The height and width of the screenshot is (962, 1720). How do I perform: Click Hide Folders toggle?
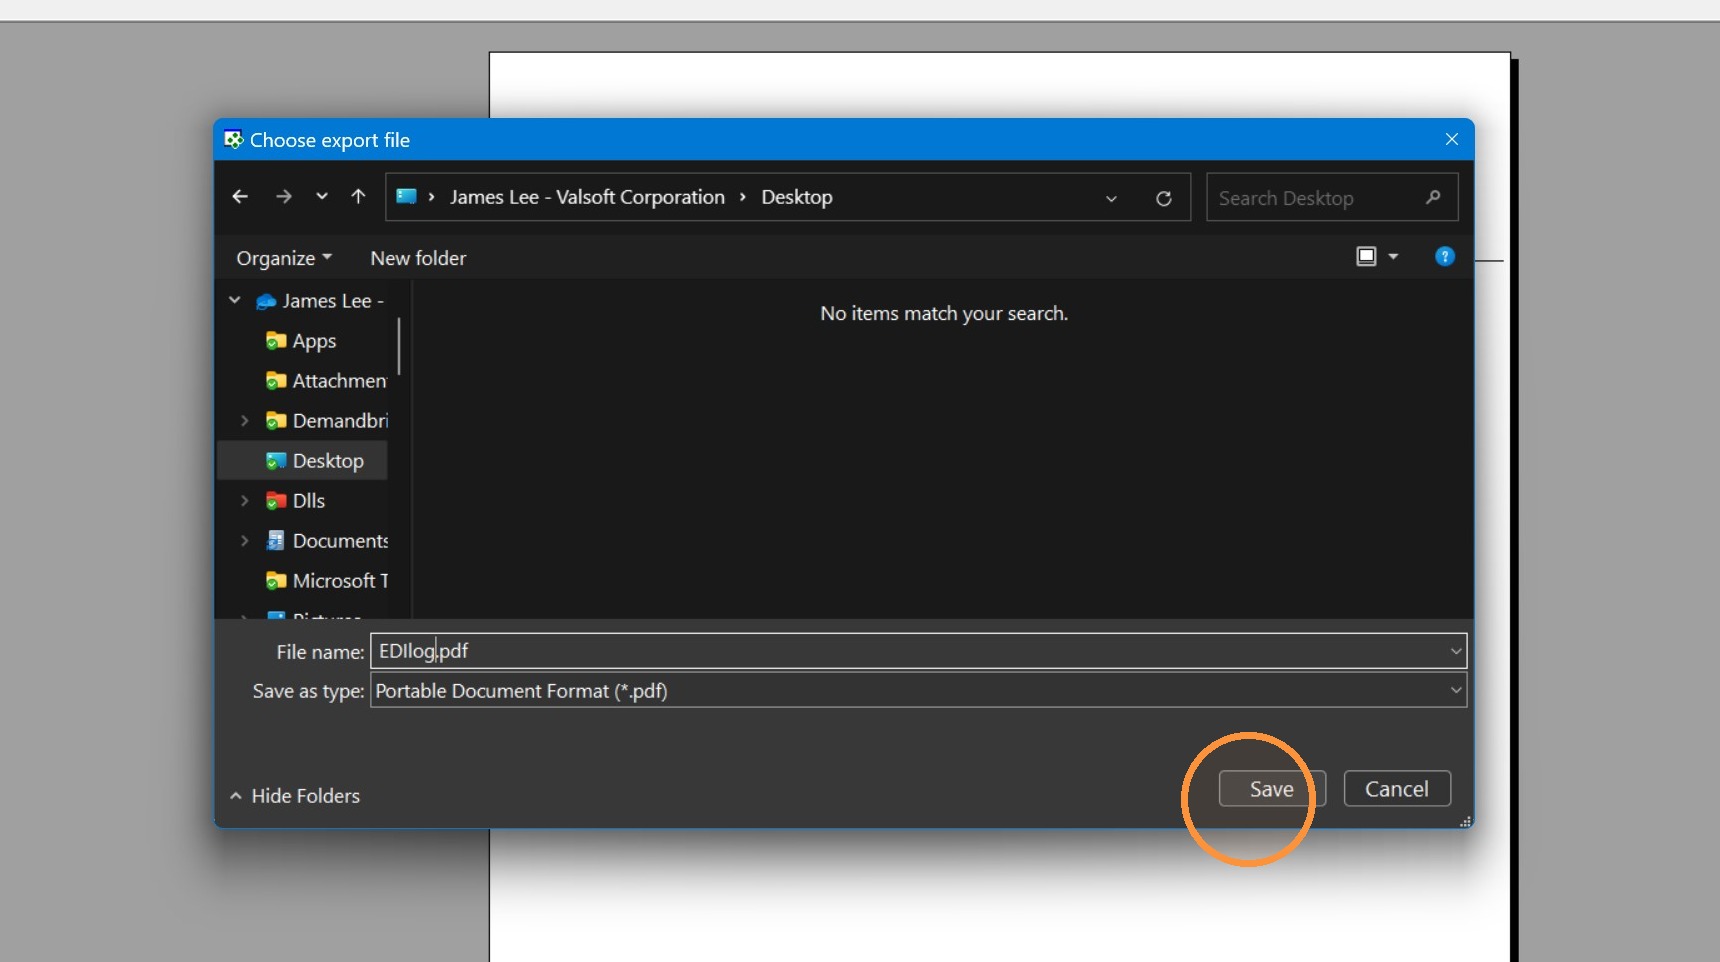[294, 796]
